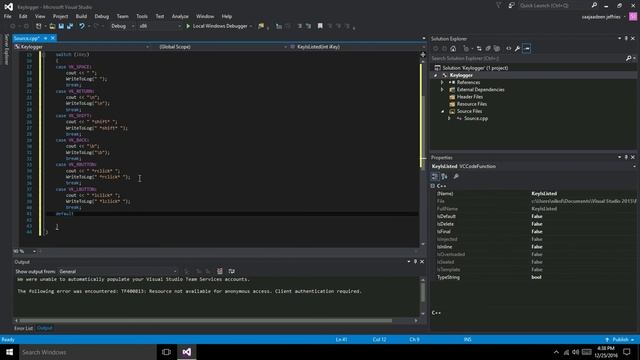Click the Publish button in status bar

[x=620, y=340]
